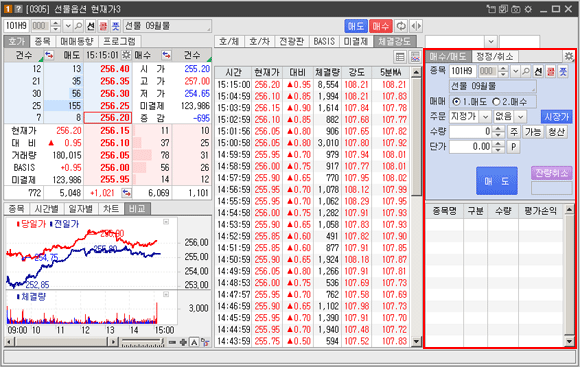Switch to the 매매동향 tab

pos(77,41)
